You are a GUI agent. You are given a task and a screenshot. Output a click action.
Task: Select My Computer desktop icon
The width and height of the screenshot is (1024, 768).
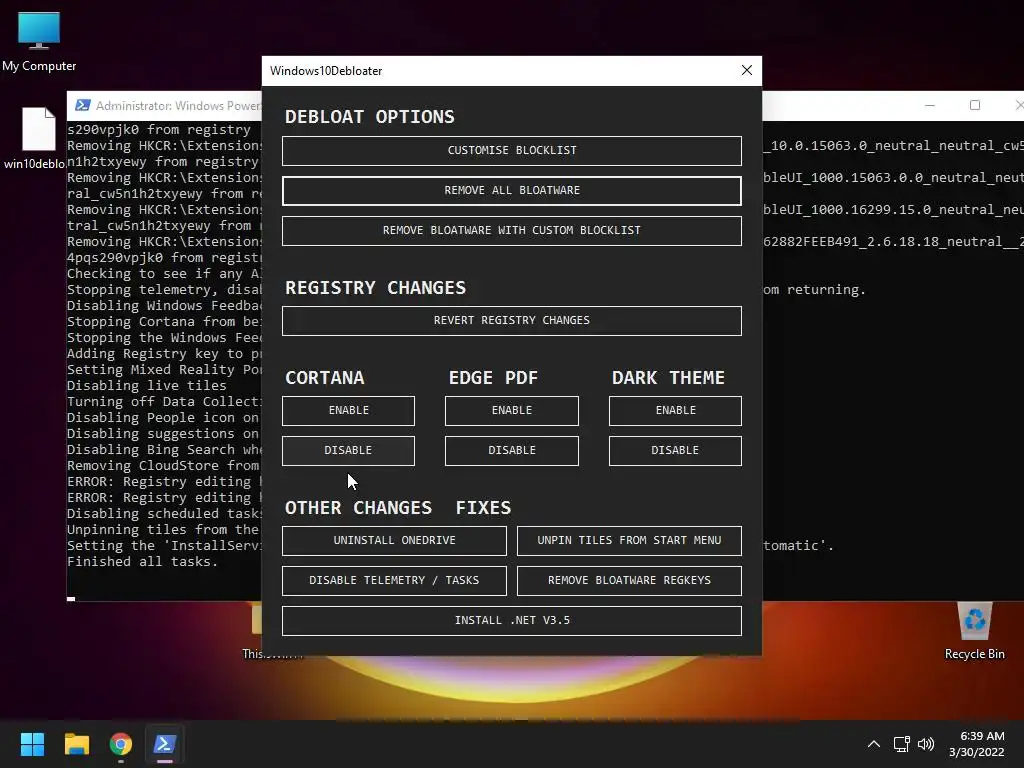(x=39, y=41)
